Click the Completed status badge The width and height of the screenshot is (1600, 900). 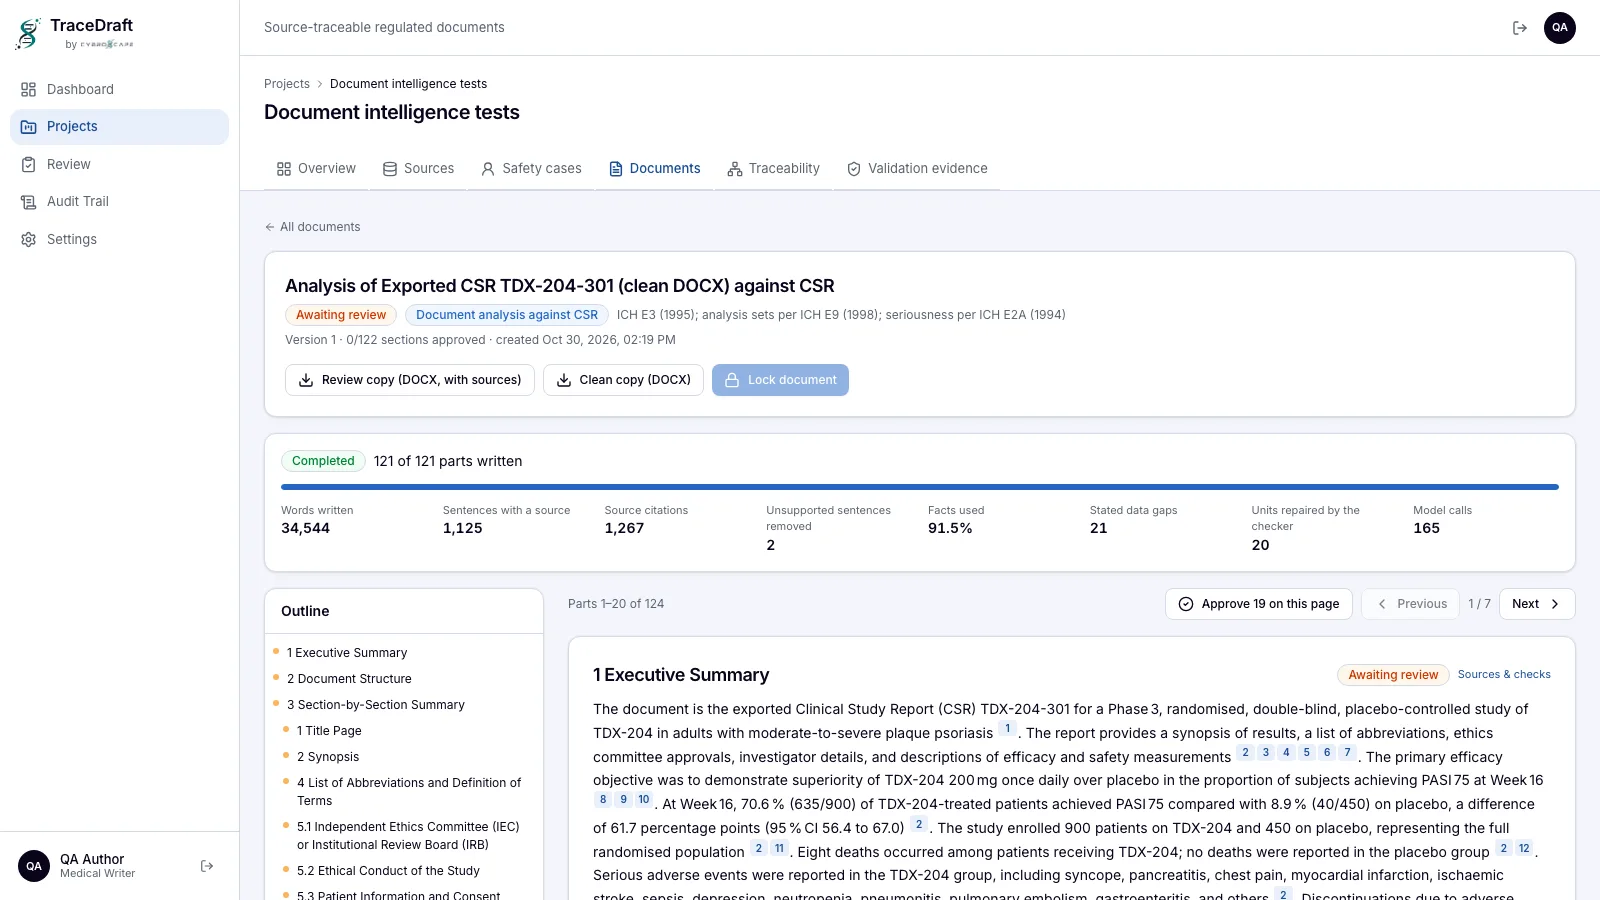pos(323,461)
